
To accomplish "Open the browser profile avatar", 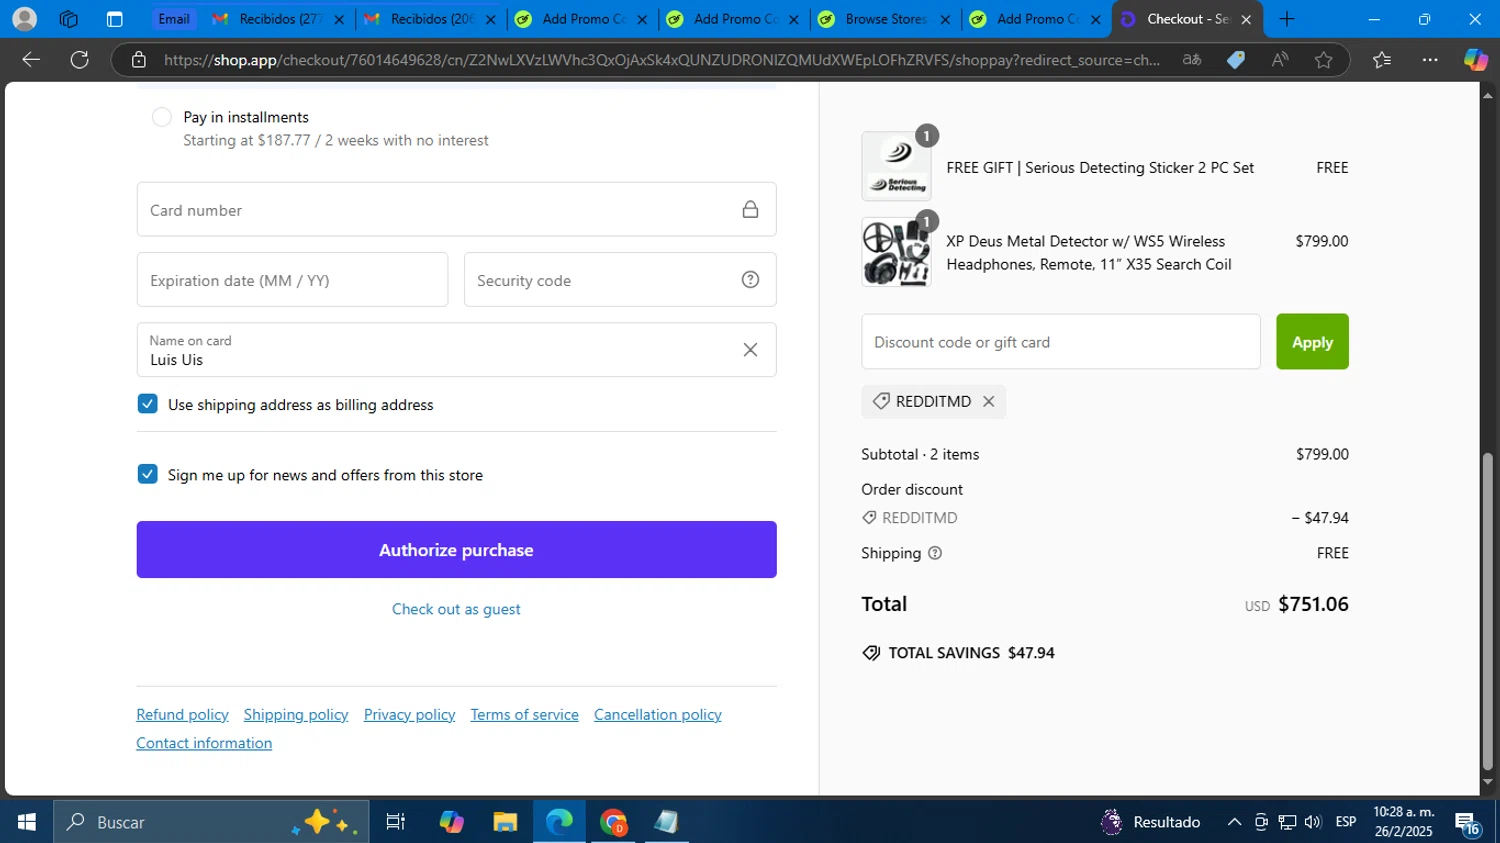I will [25, 19].
